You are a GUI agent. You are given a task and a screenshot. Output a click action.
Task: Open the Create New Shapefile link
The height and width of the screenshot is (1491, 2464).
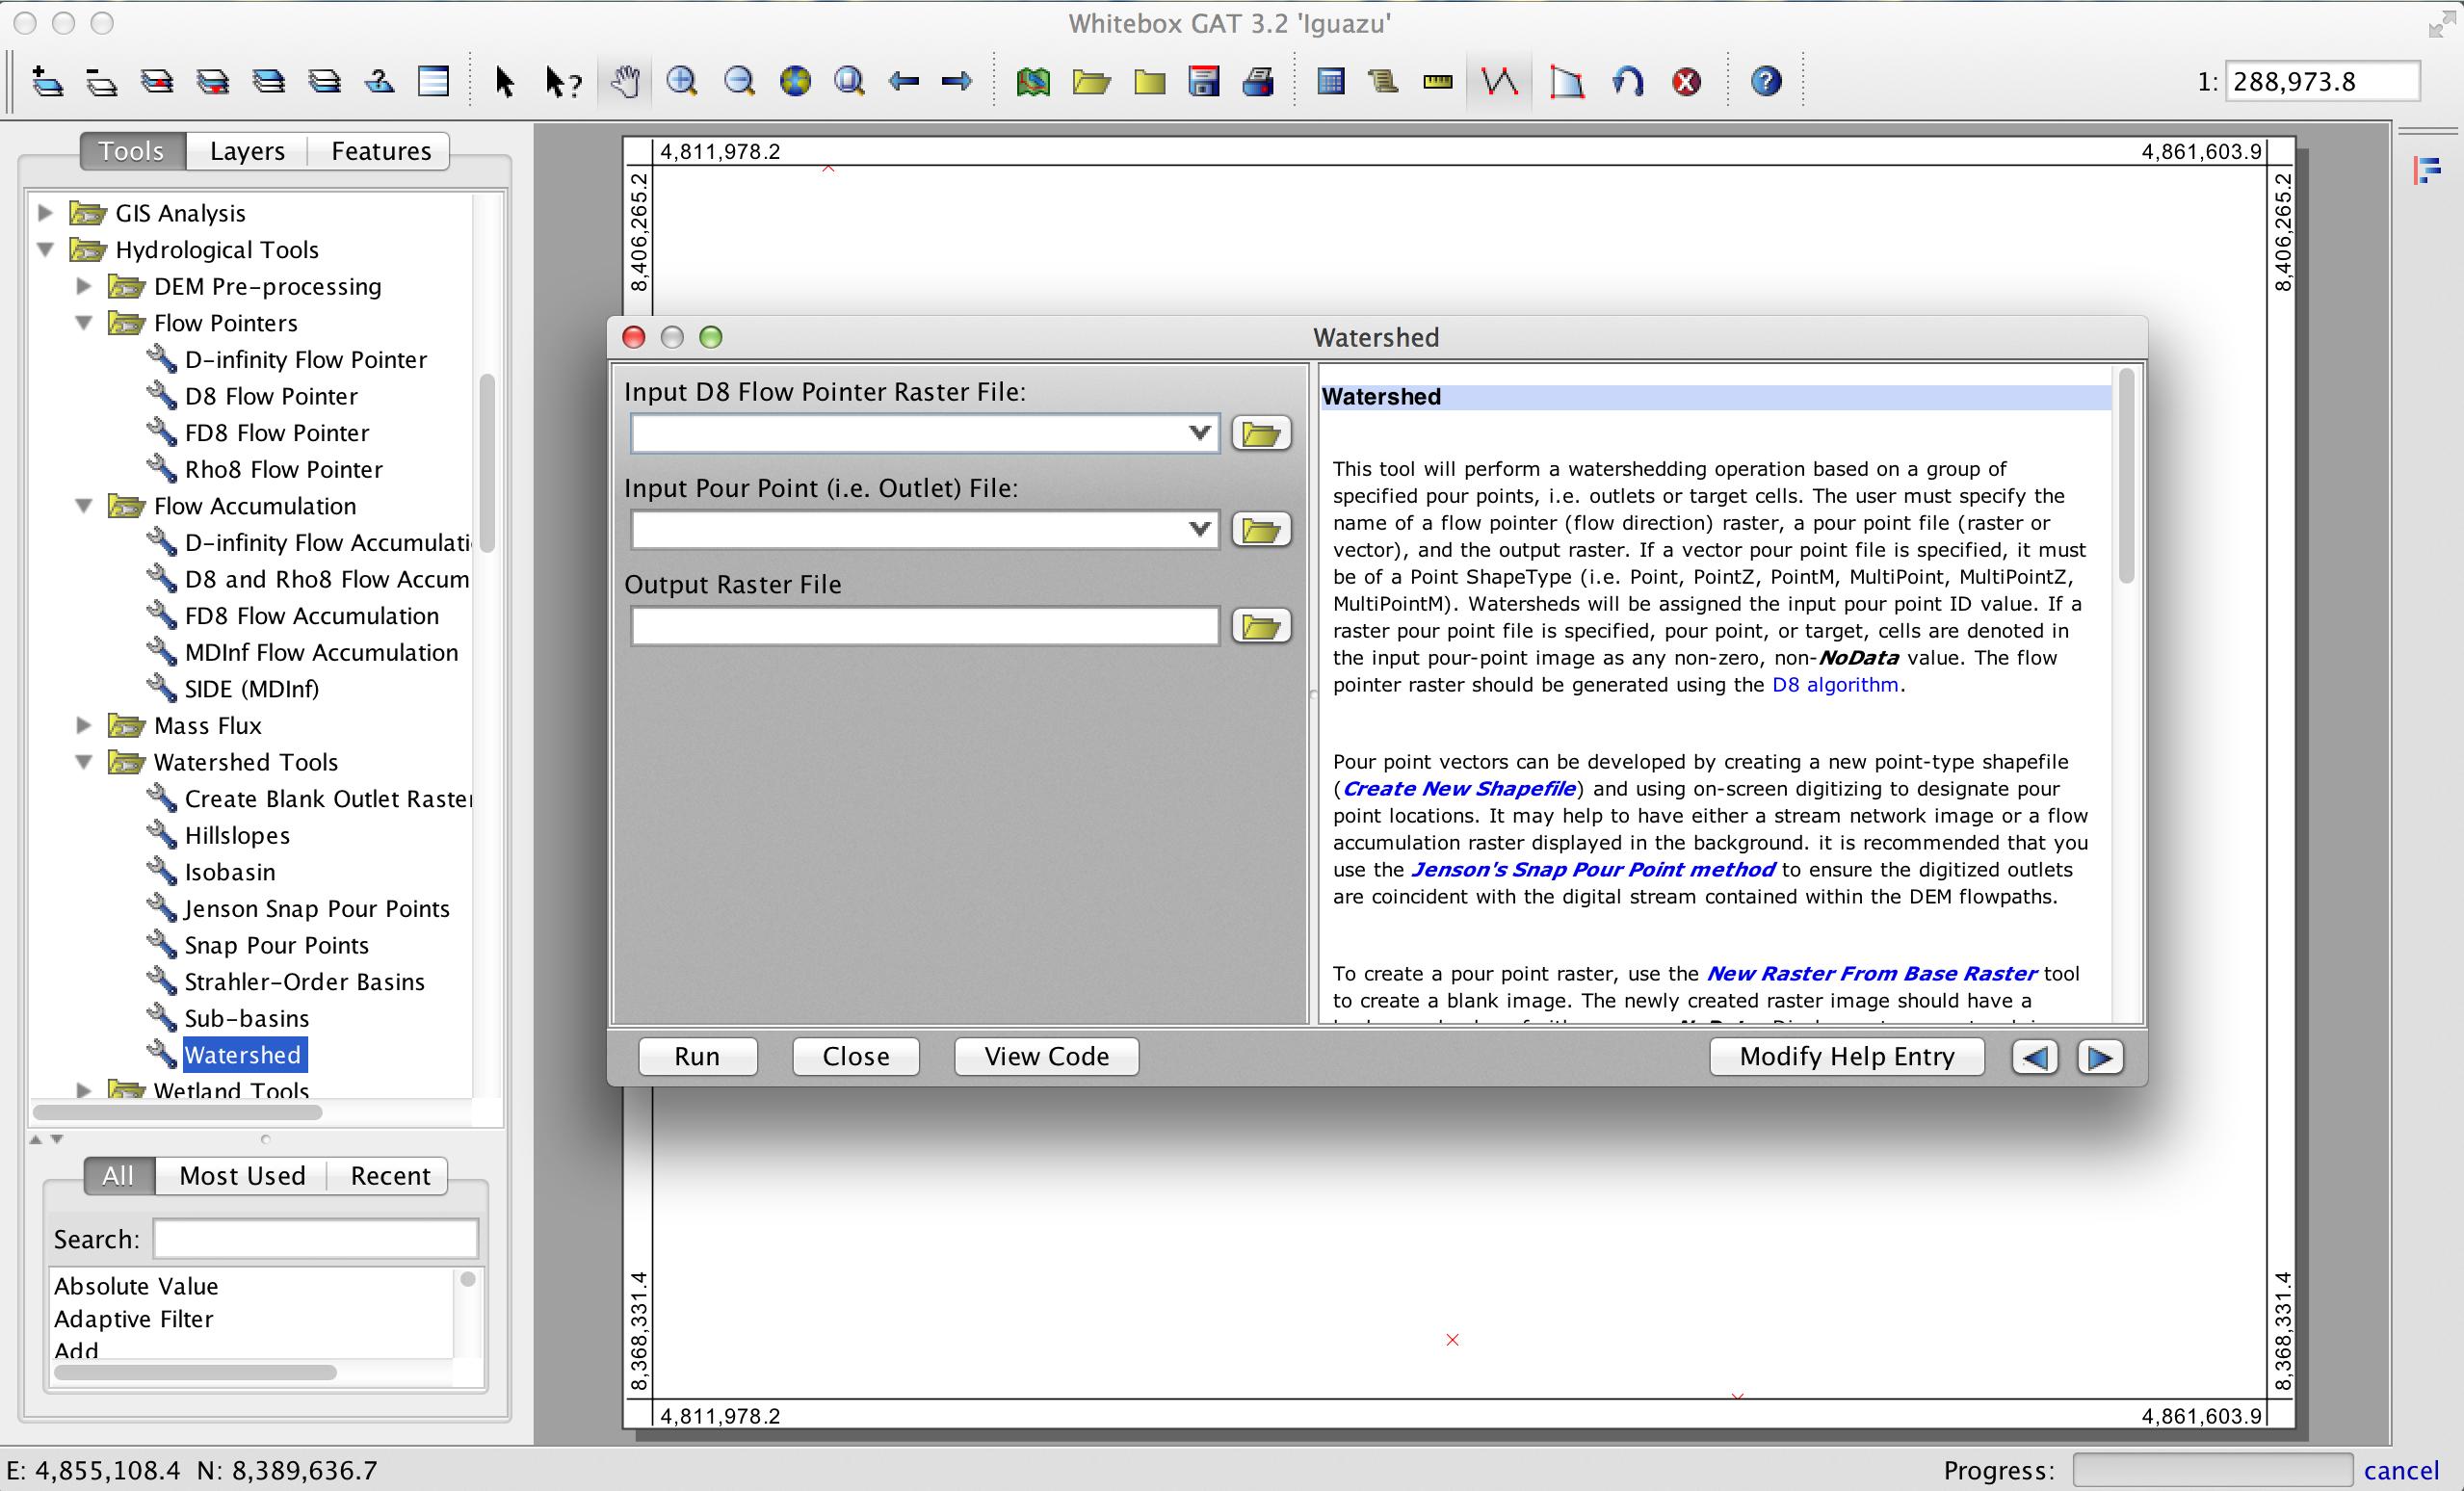(x=1459, y=788)
